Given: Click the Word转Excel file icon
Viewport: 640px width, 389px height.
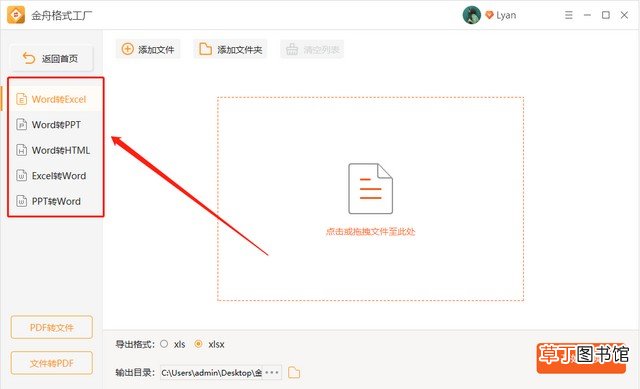Looking at the screenshot, I should pyautogui.click(x=21, y=99).
